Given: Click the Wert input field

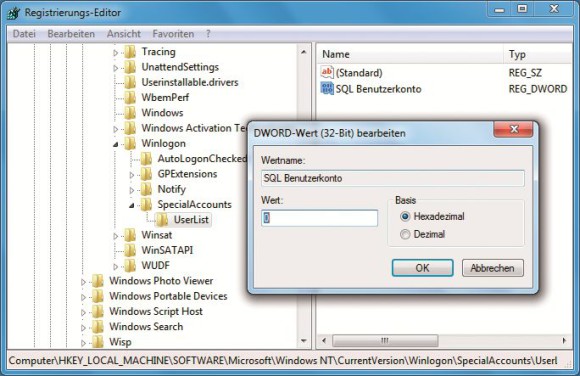Looking at the screenshot, I should [x=320, y=218].
